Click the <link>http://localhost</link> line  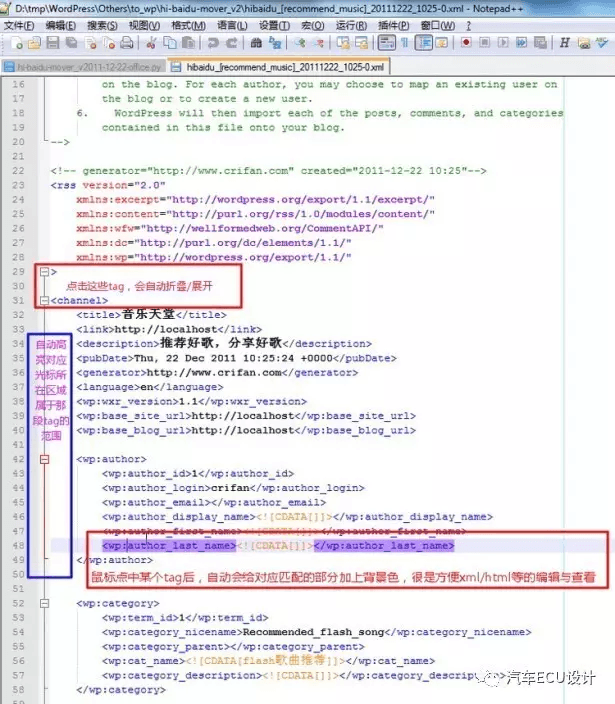[169, 329]
